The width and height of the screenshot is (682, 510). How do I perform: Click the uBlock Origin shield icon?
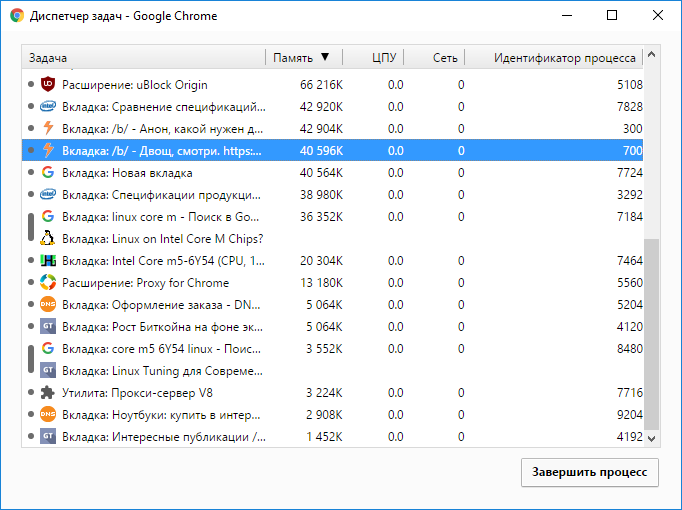click(x=48, y=84)
